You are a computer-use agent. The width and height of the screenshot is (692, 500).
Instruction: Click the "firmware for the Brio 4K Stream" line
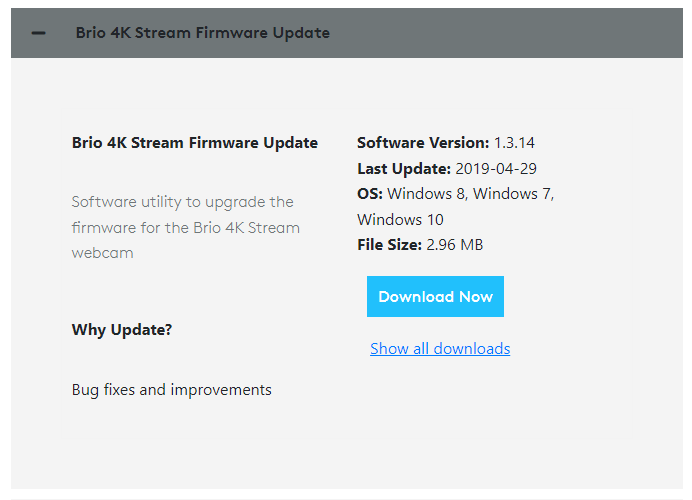186,228
